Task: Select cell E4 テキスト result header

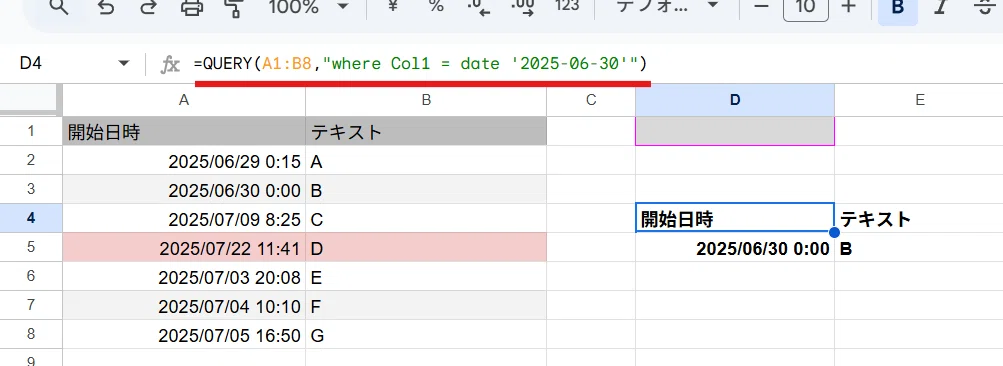Action: pyautogui.click(x=919, y=218)
